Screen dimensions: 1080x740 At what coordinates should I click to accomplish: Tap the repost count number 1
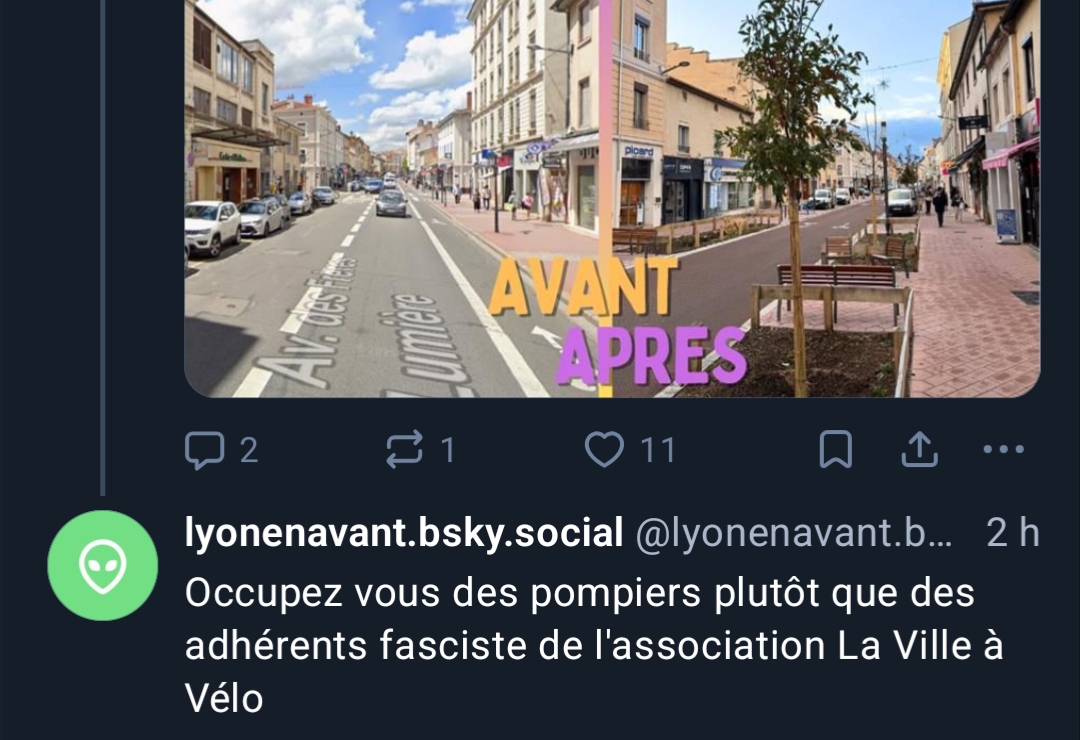[x=448, y=451]
